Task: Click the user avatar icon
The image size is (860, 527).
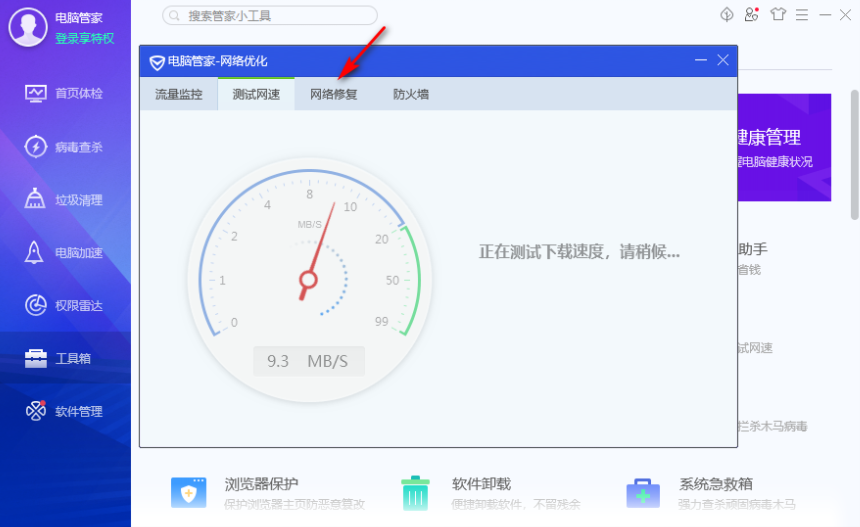Action: [x=27, y=27]
